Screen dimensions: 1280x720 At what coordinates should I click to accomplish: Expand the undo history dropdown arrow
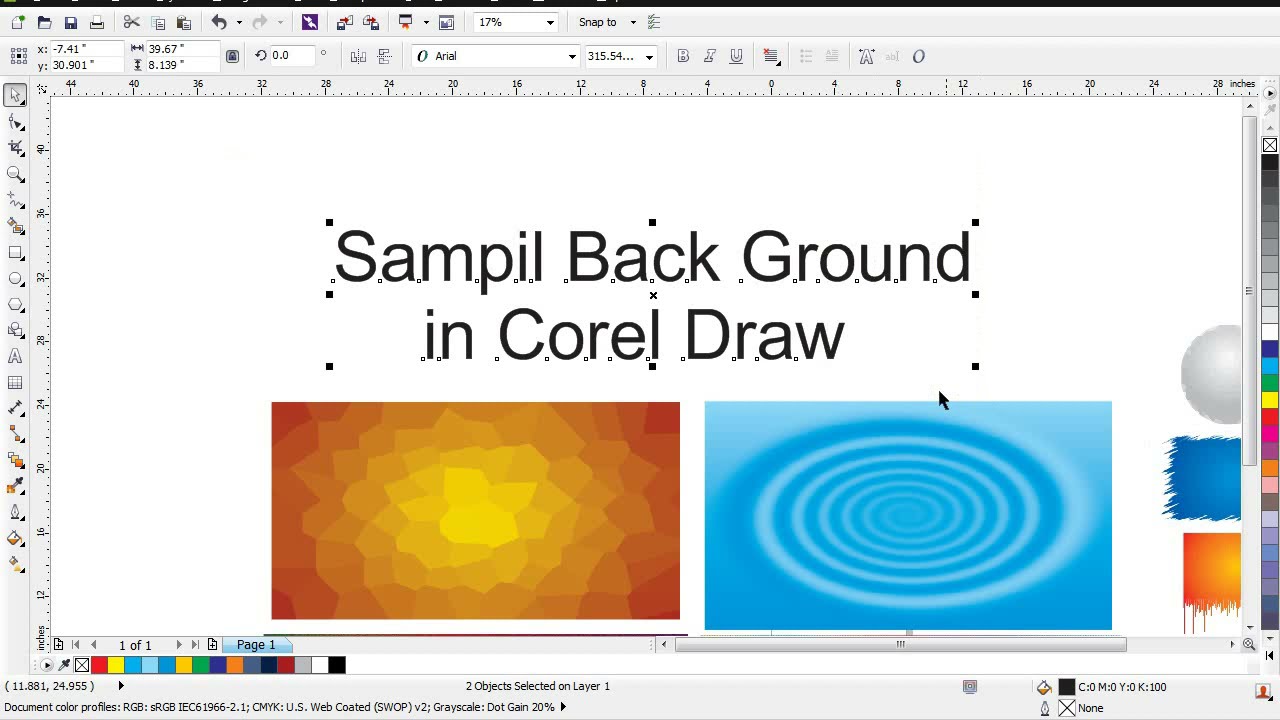(x=238, y=22)
